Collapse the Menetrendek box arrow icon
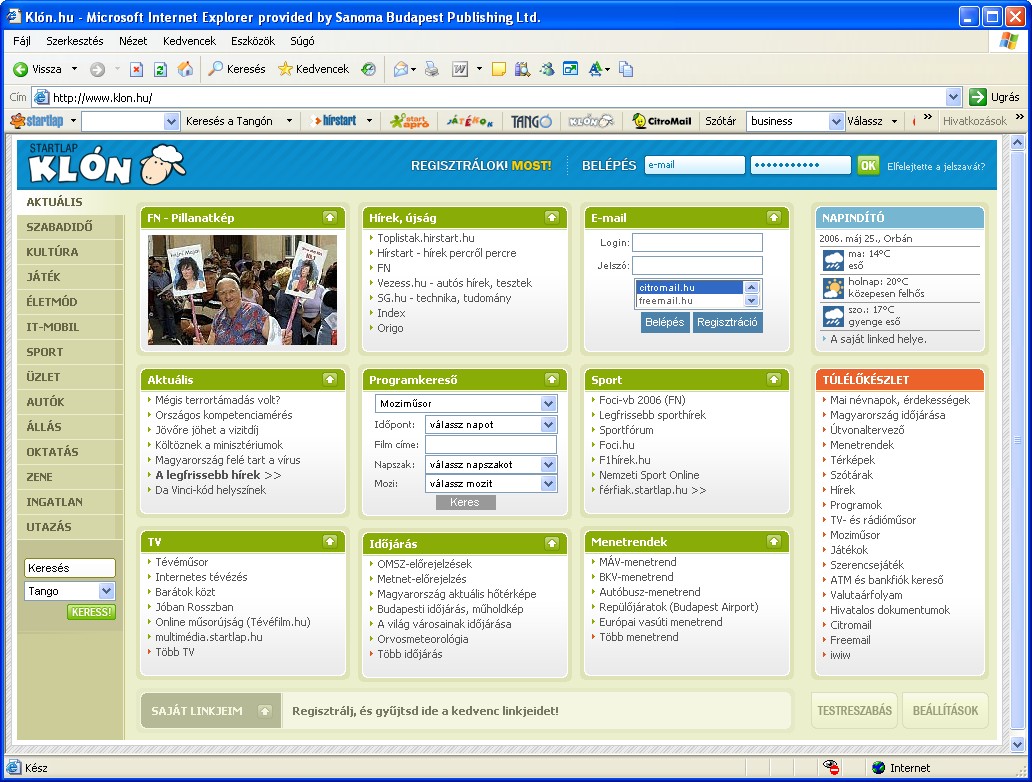 tap(773, 541)
